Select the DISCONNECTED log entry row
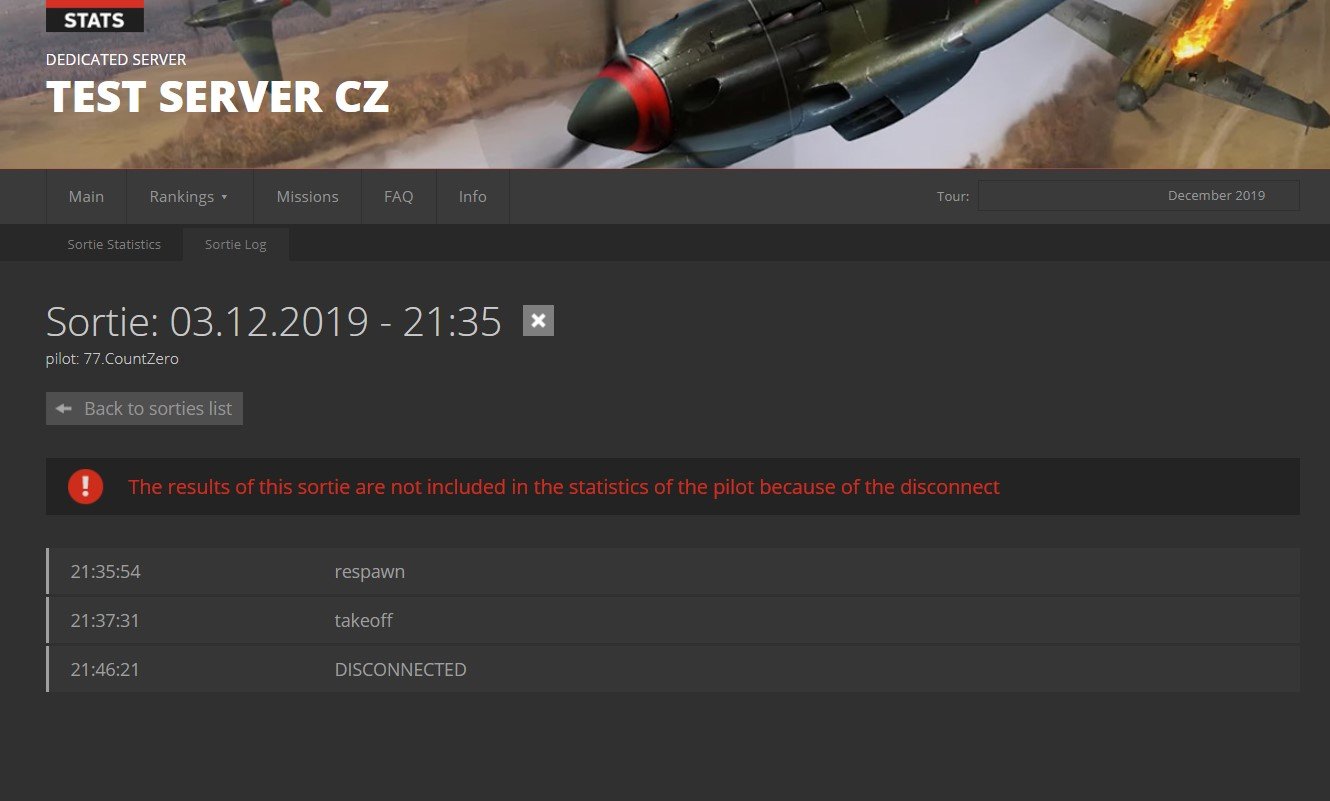 [673, 669]
